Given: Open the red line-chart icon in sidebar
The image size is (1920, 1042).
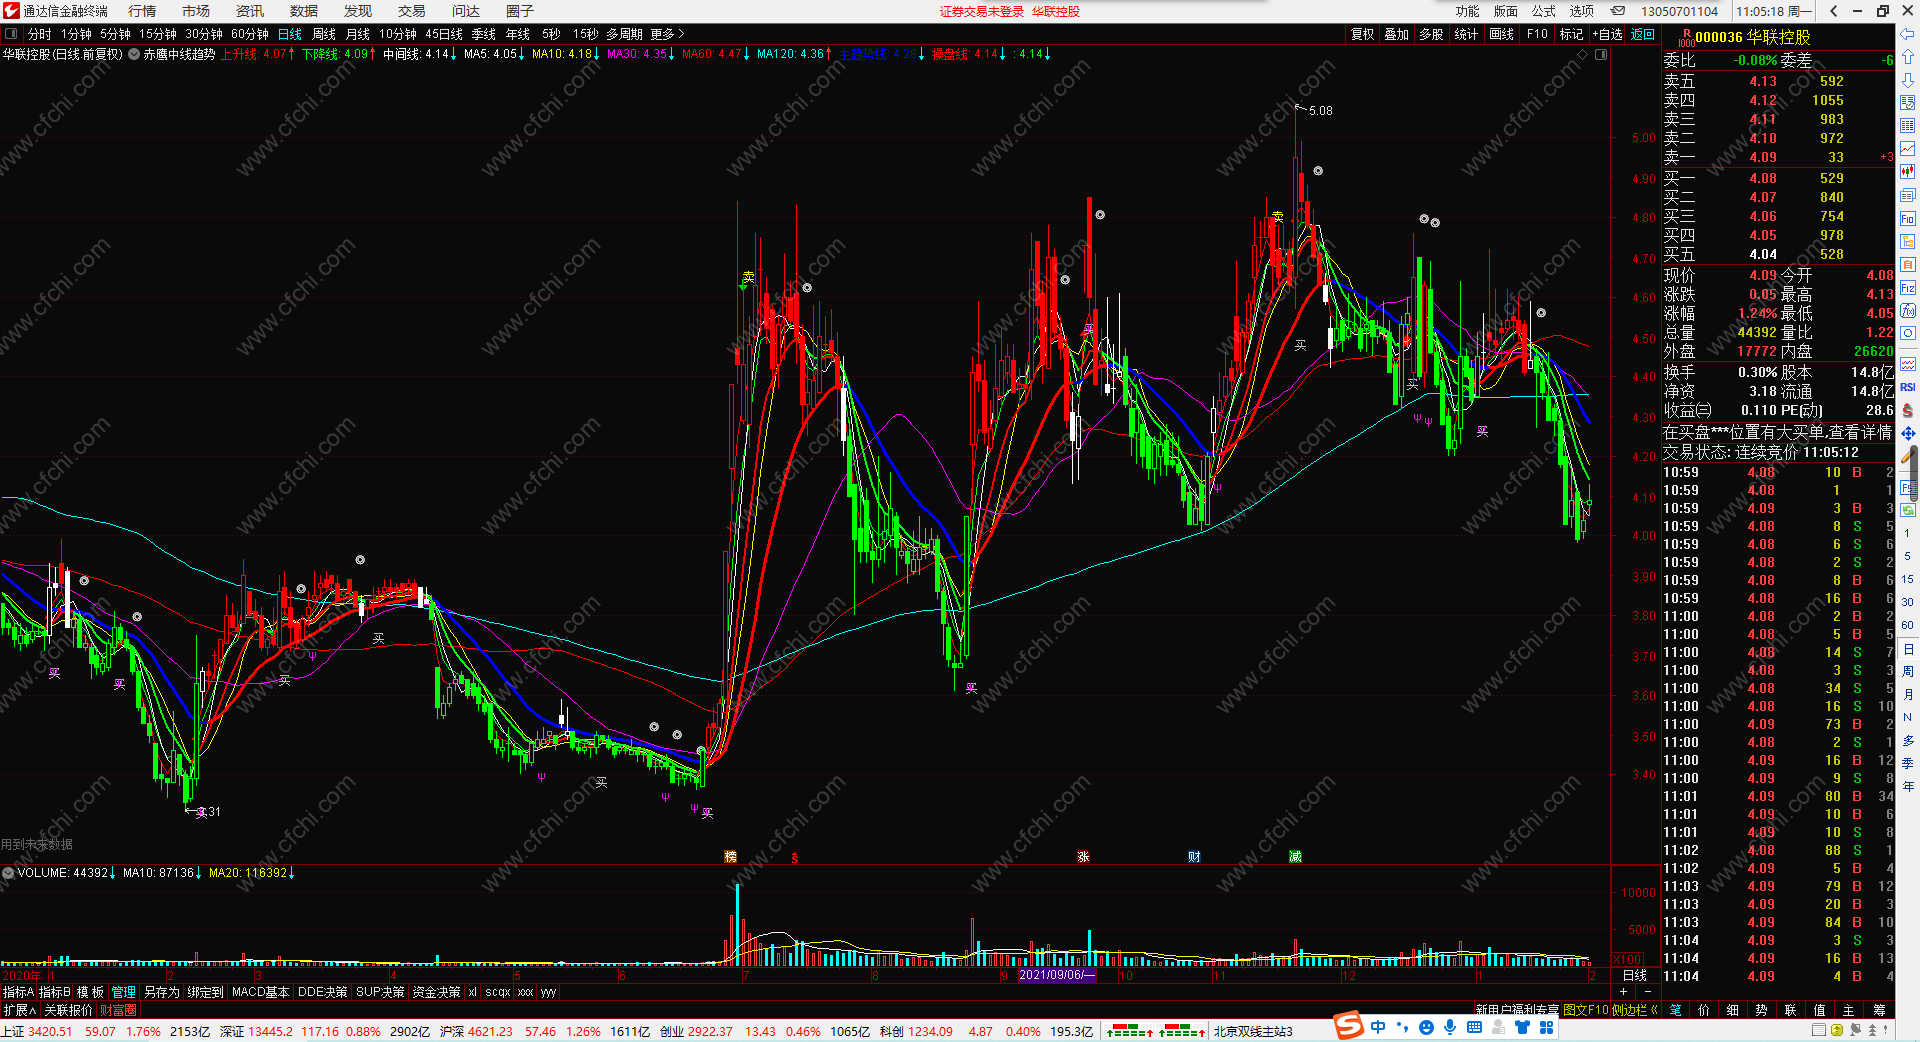Looking at the screenshot, I should 1908,149.
